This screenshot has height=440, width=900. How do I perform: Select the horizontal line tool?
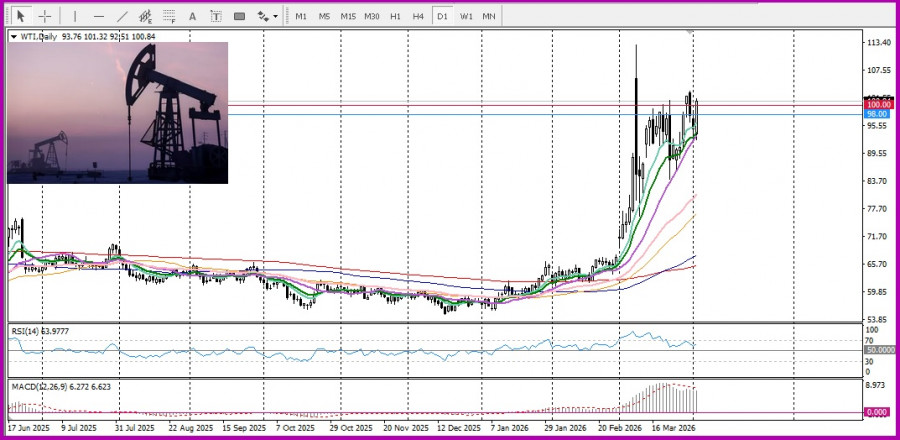(98, 16)
